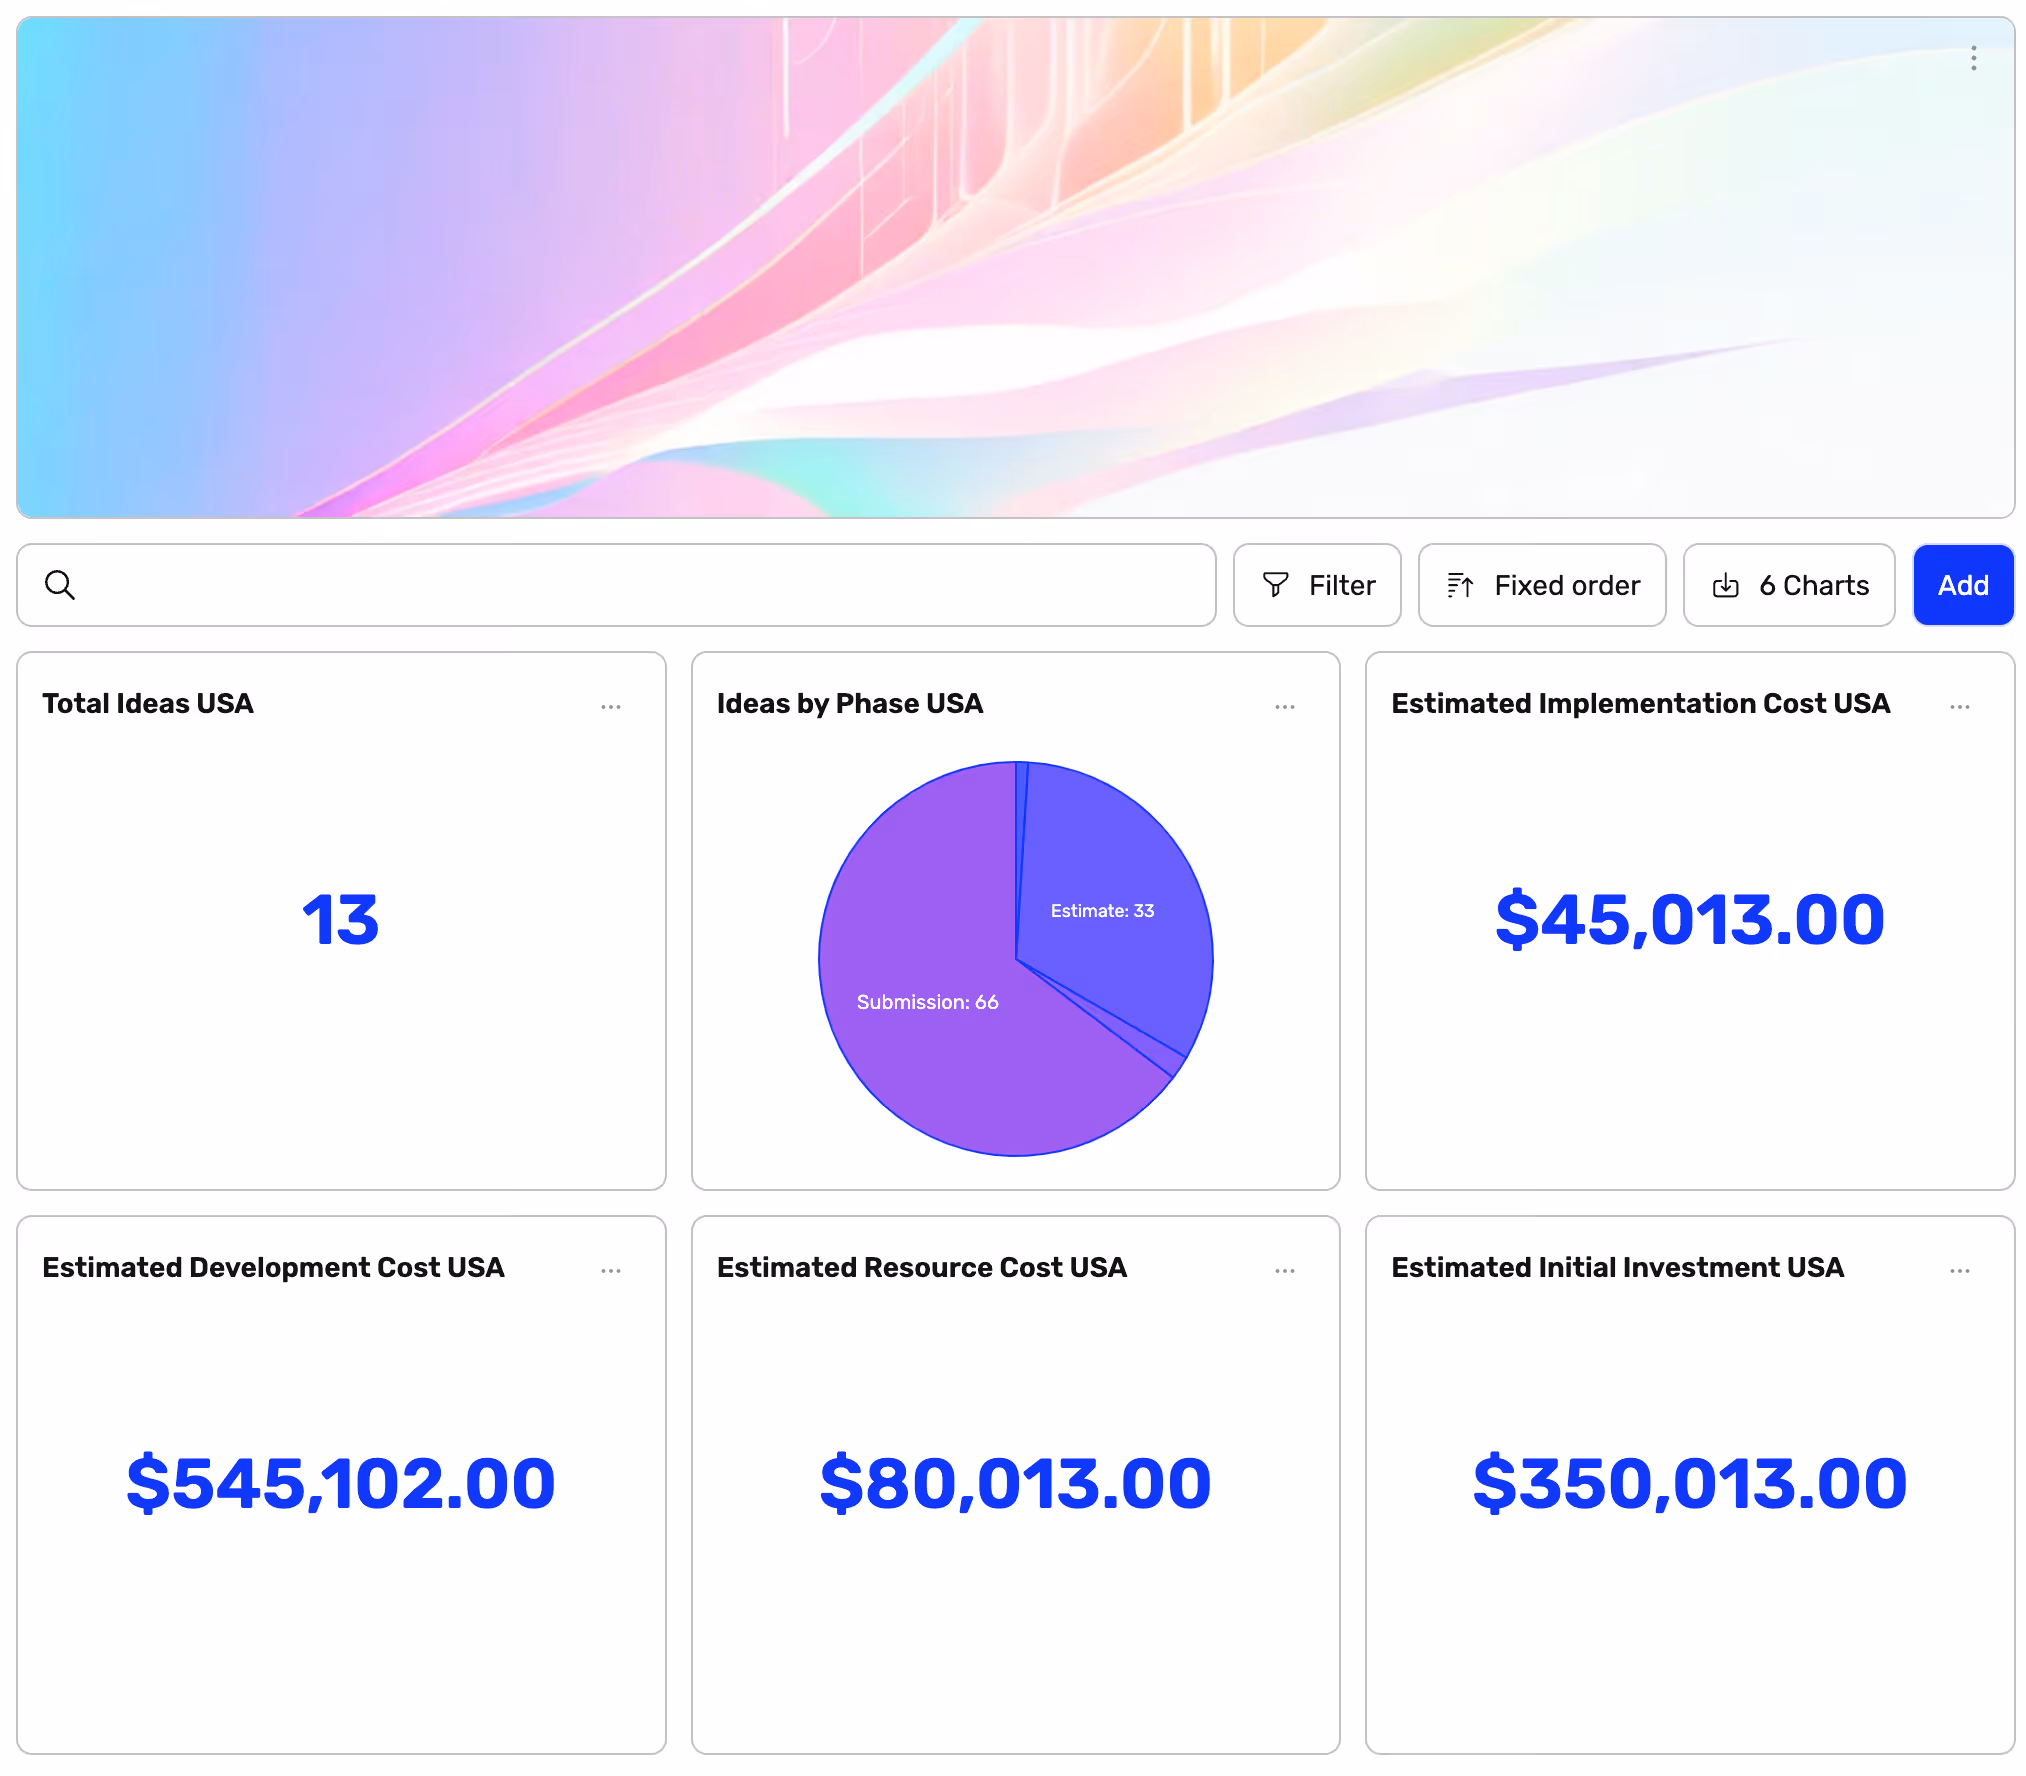
Task: Open the banner's vertical three-dot menu
Action: [x=1973, y=58]
